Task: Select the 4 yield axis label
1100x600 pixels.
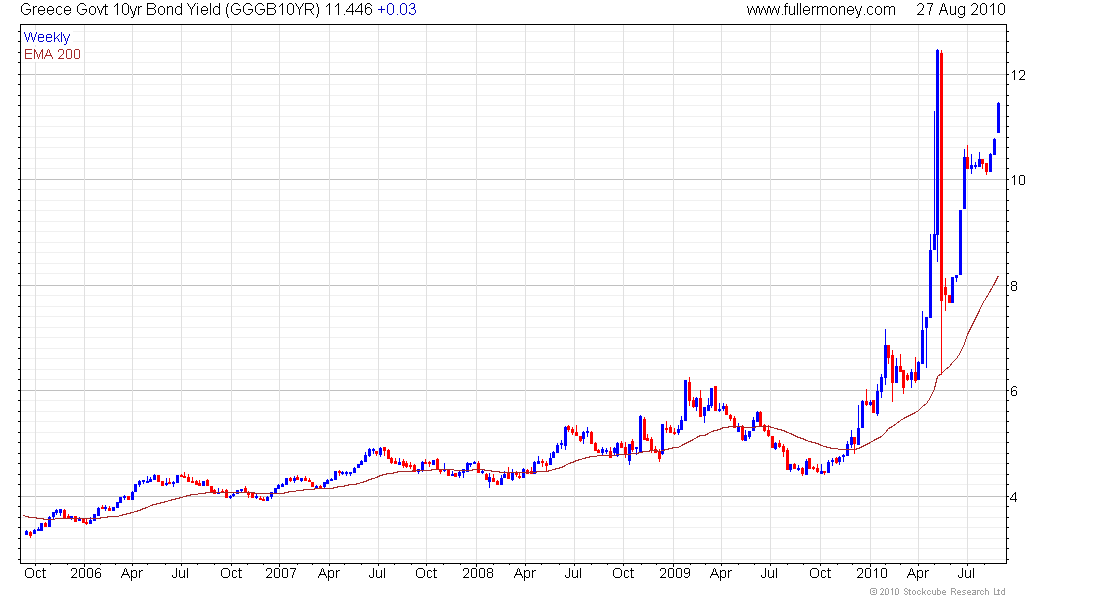Action: pos(1015,497)
